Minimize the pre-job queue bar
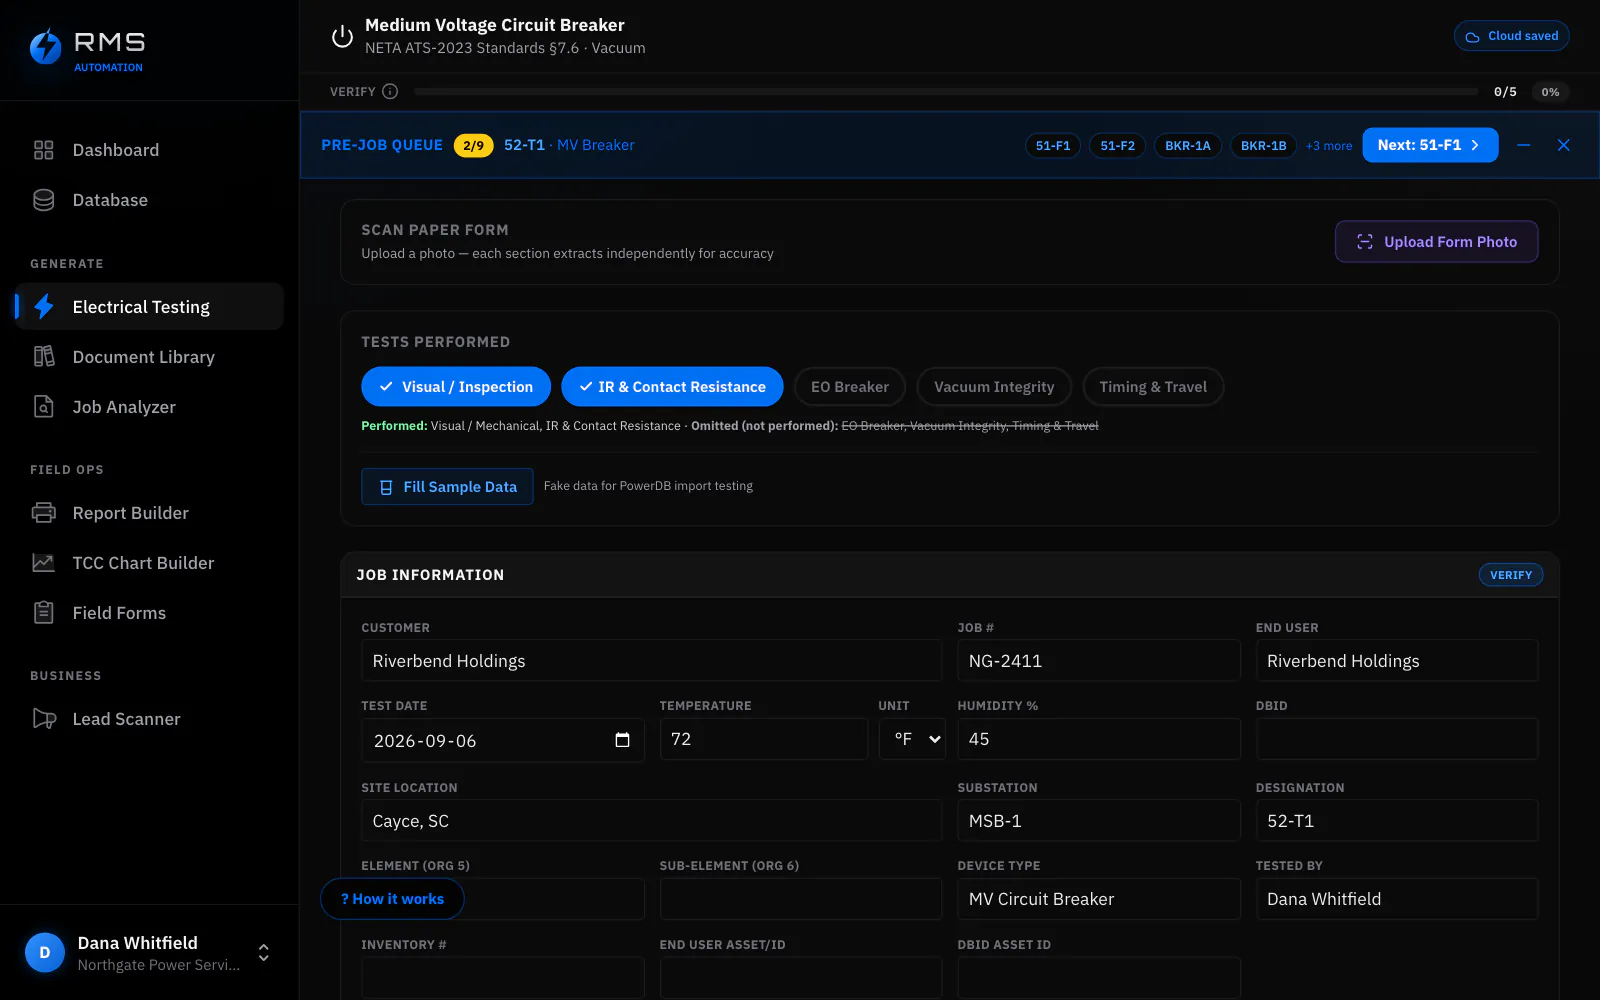 pos(1523,145)
